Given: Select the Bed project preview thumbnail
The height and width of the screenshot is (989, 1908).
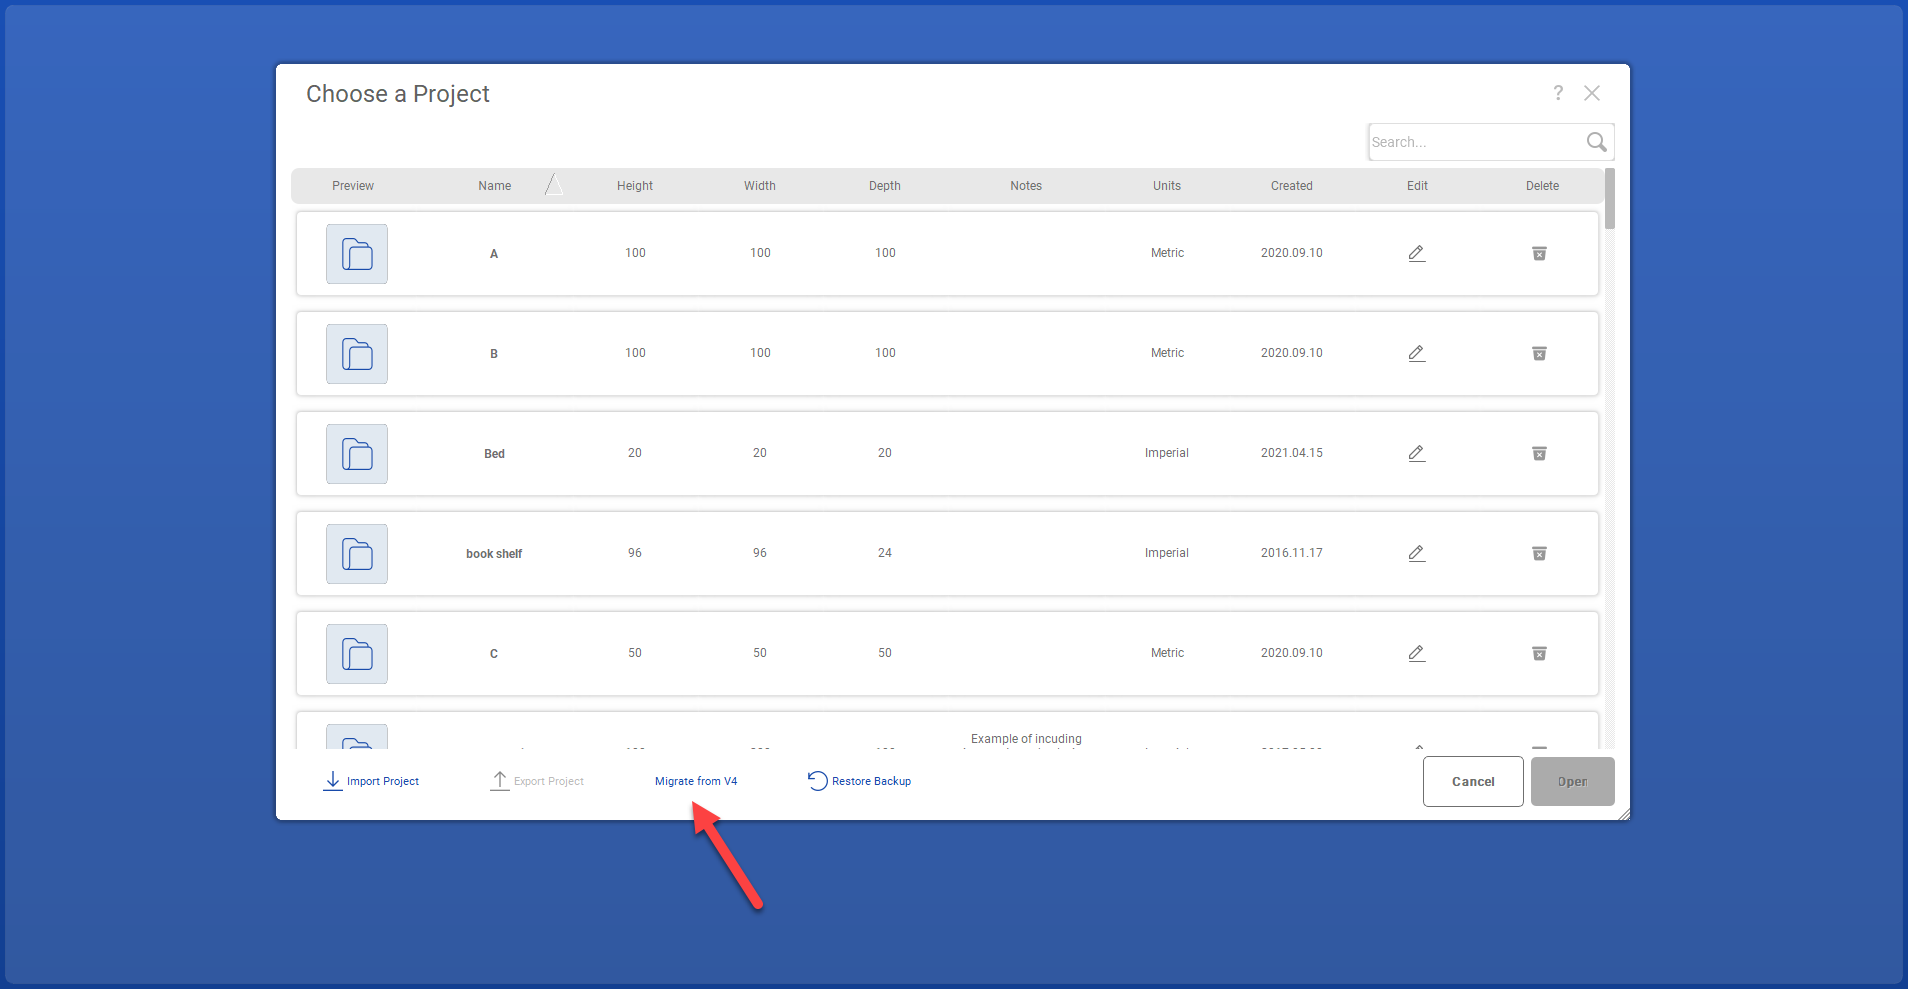Looking at the screenshot, I should (x=357, y=454).
